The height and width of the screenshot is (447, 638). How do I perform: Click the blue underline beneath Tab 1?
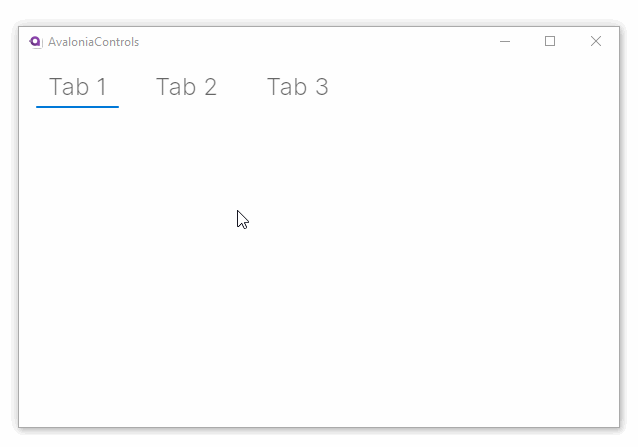78,106
